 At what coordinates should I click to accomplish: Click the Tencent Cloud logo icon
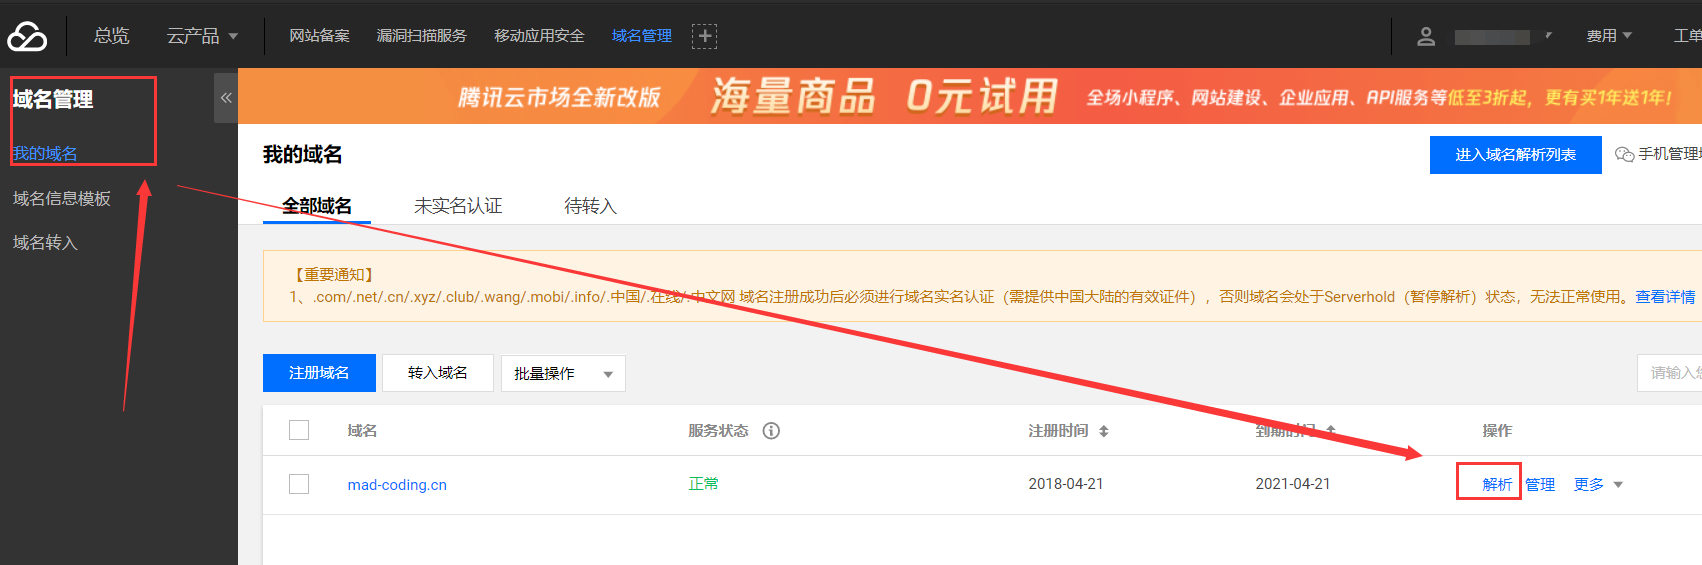tap(27, 36)
